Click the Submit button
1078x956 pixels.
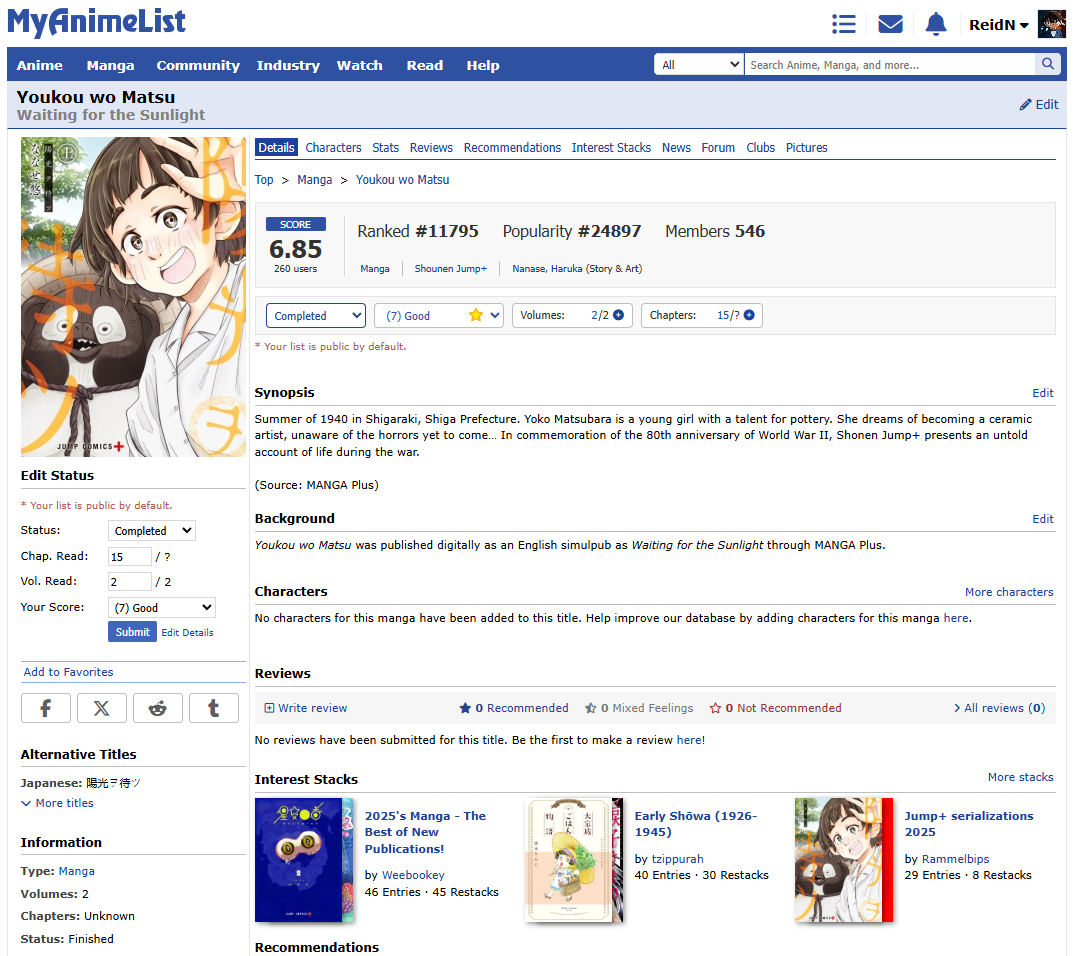click(x=132, y=632)
